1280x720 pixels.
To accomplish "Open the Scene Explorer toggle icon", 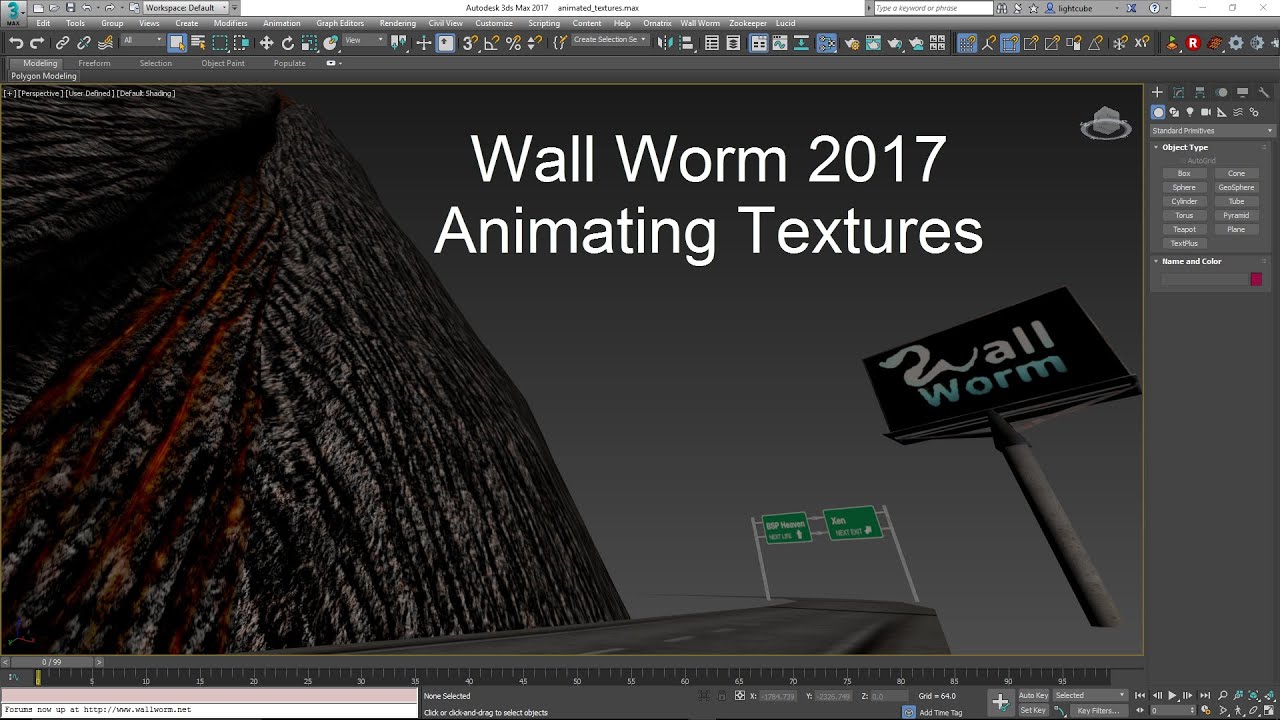I will pos(712,43).
